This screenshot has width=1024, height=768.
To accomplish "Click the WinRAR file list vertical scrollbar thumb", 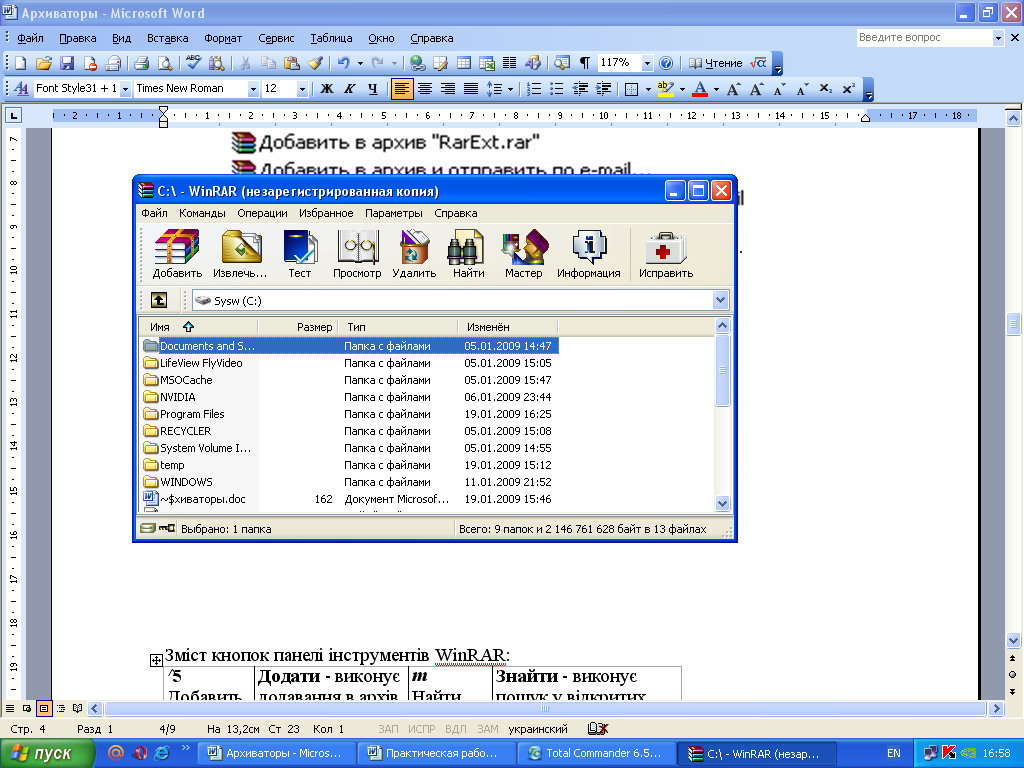I will tap(722, 370).
